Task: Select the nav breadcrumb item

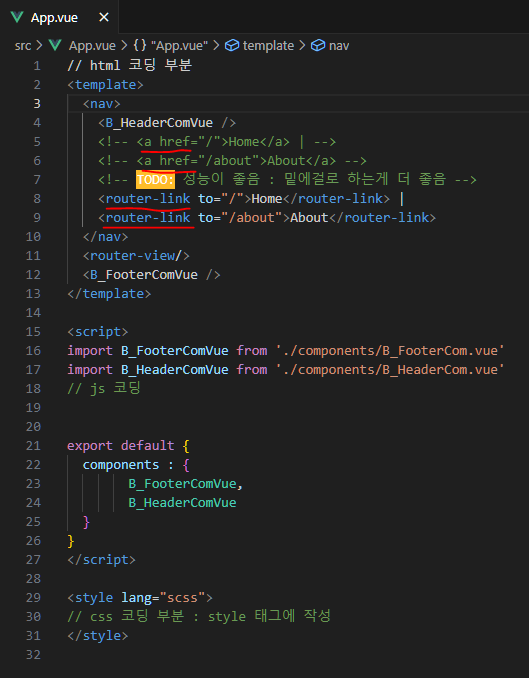Action: (339, 45)
